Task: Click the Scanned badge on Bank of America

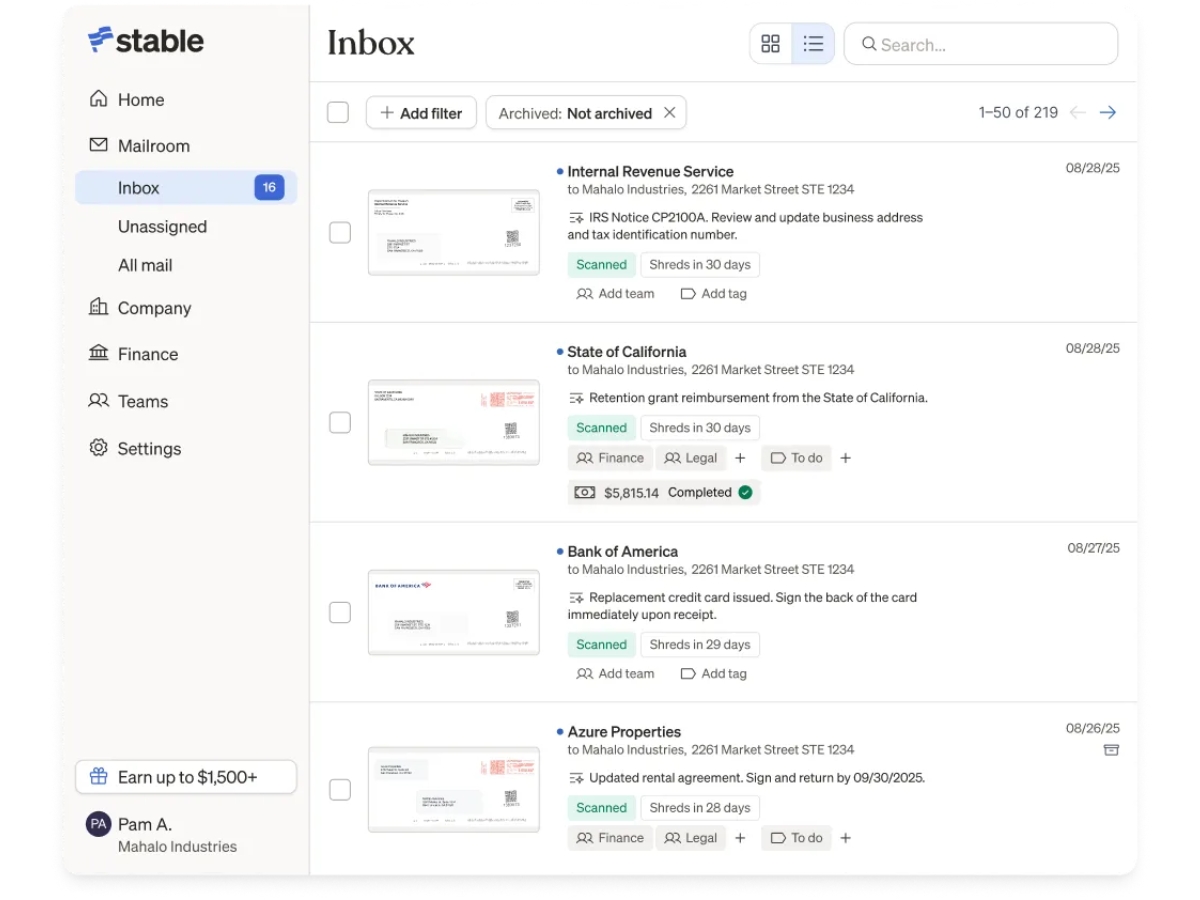Action: coord(602,645)
